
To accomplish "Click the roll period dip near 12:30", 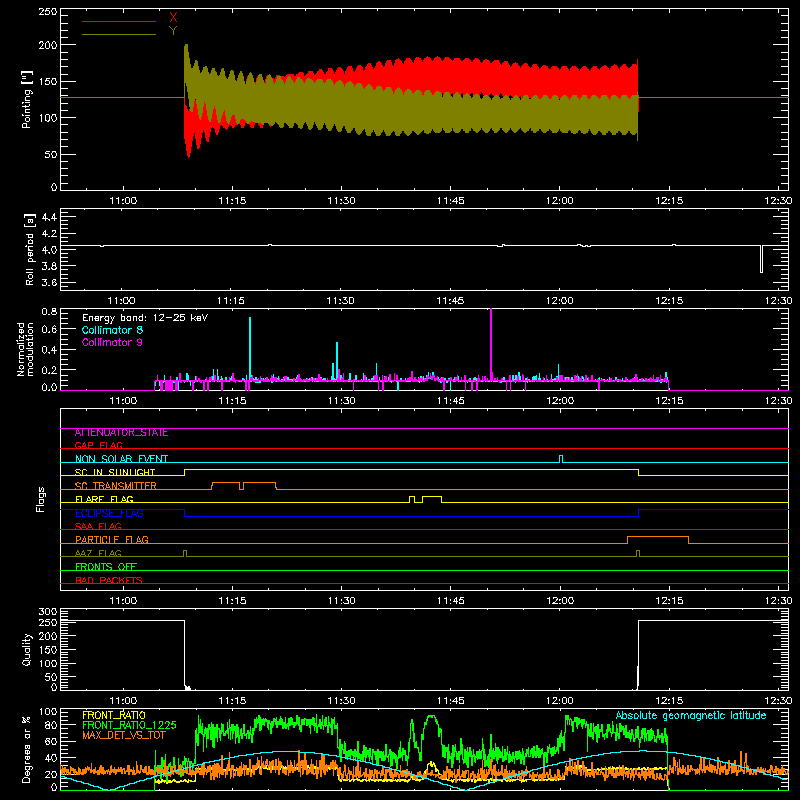I will (761, 259).
